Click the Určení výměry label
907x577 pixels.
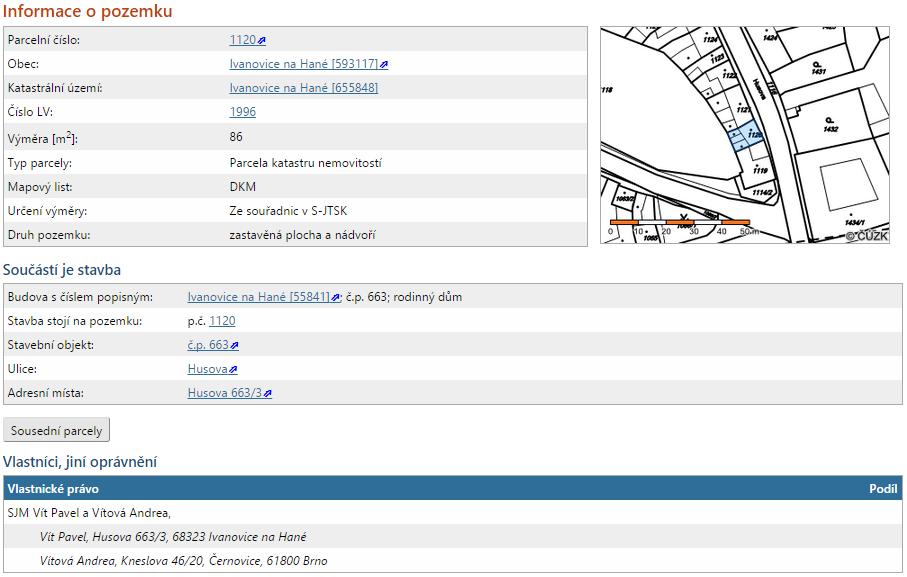point(47,211)
